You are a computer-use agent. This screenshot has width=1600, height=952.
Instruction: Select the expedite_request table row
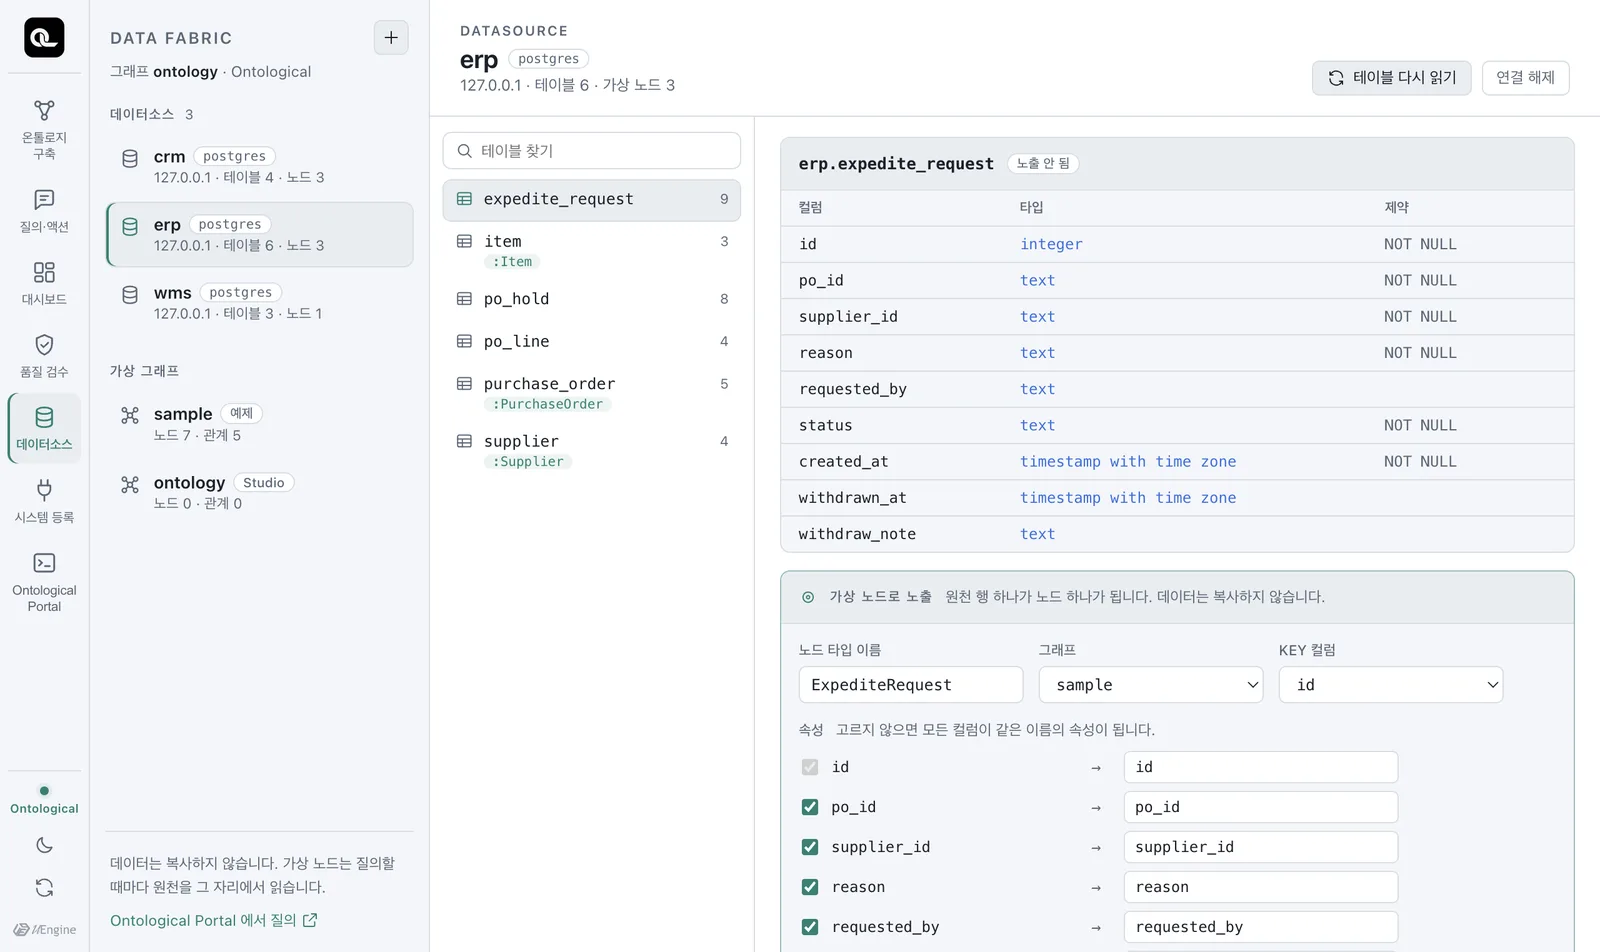coord(592,200)
